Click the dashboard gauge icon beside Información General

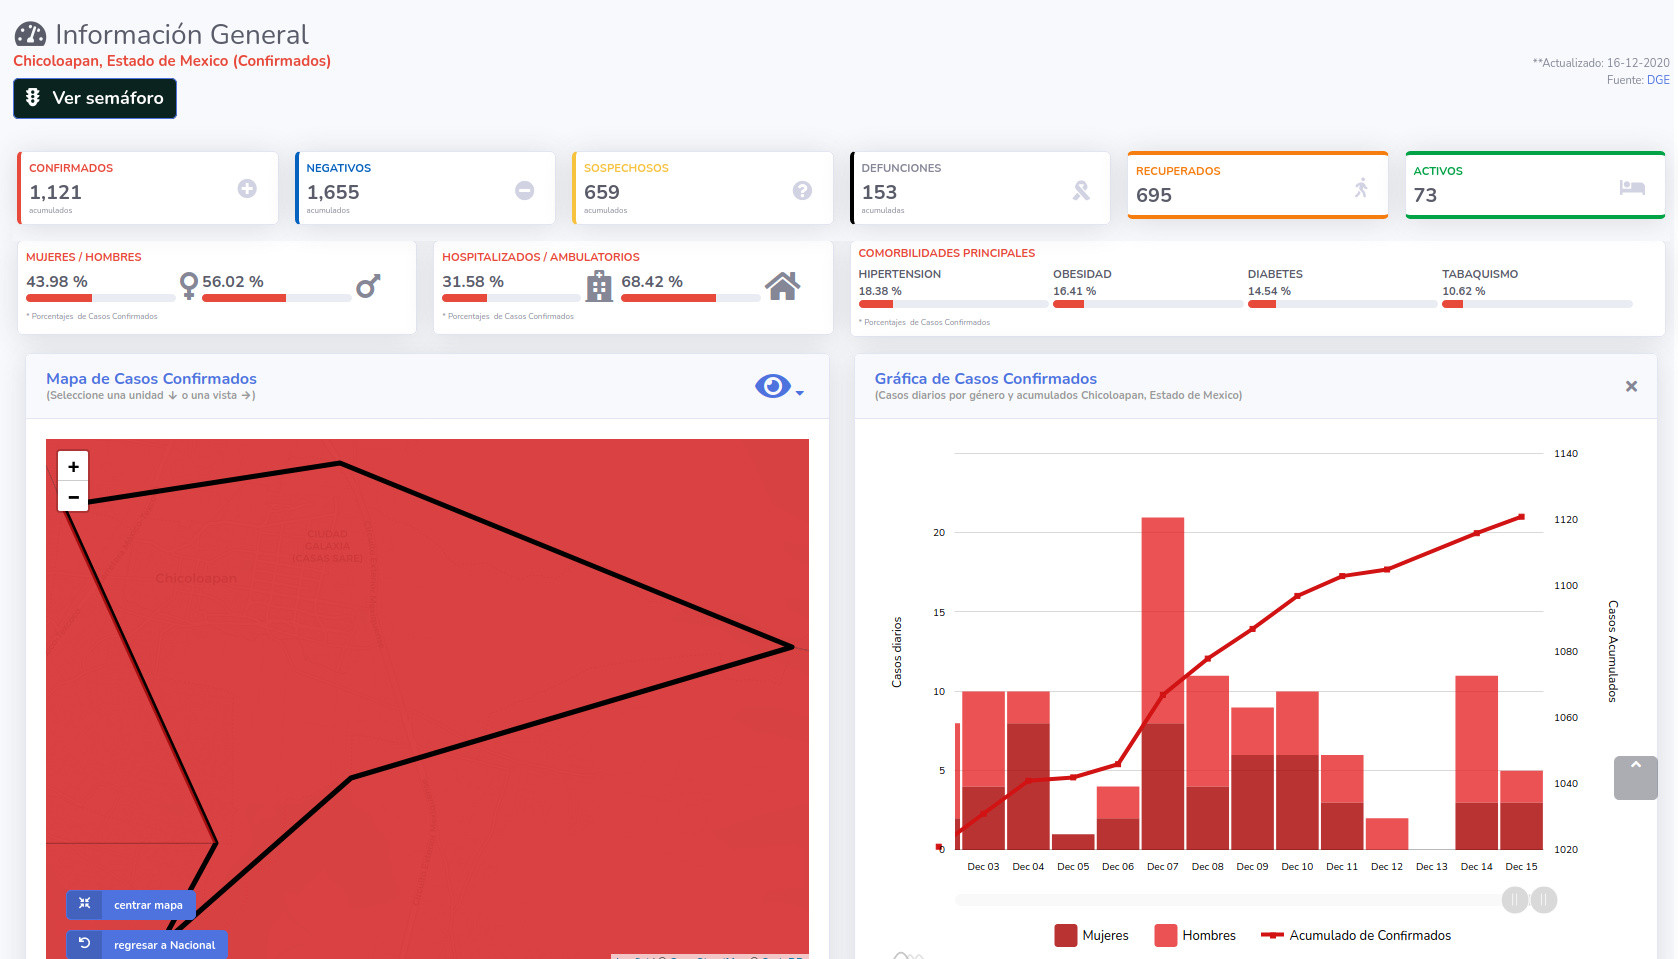(30, 34)
